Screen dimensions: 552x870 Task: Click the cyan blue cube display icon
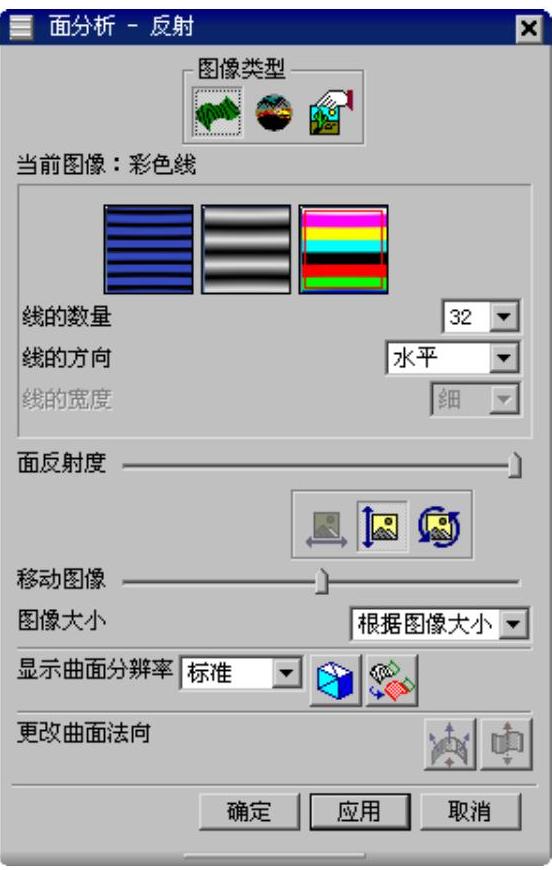tap(336, 680)
